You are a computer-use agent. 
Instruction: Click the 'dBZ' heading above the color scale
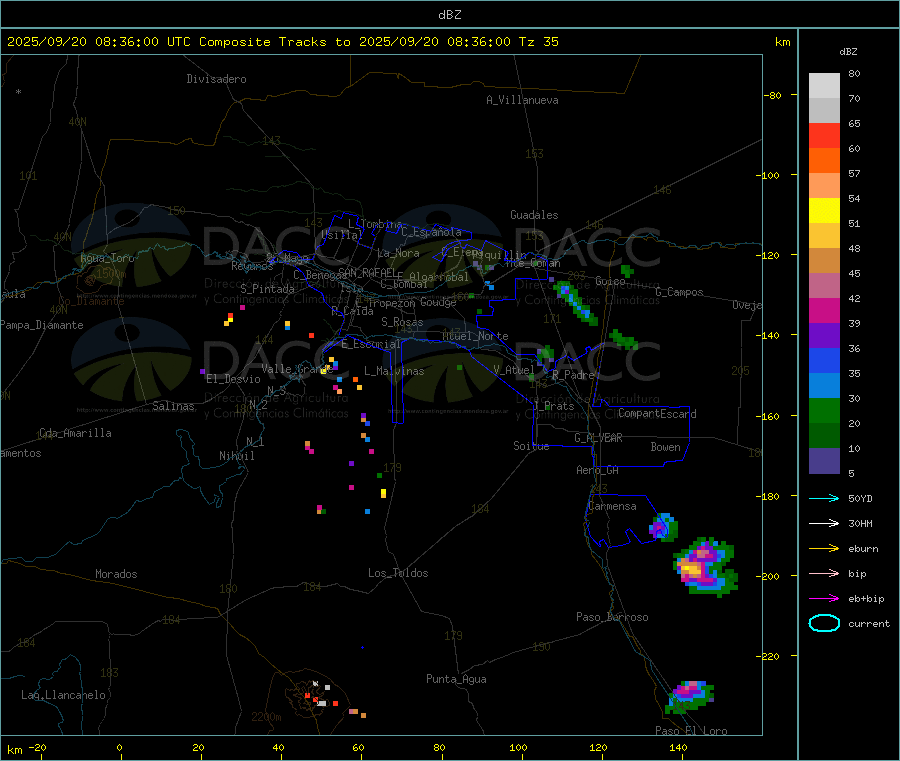(x=848, y=52)
